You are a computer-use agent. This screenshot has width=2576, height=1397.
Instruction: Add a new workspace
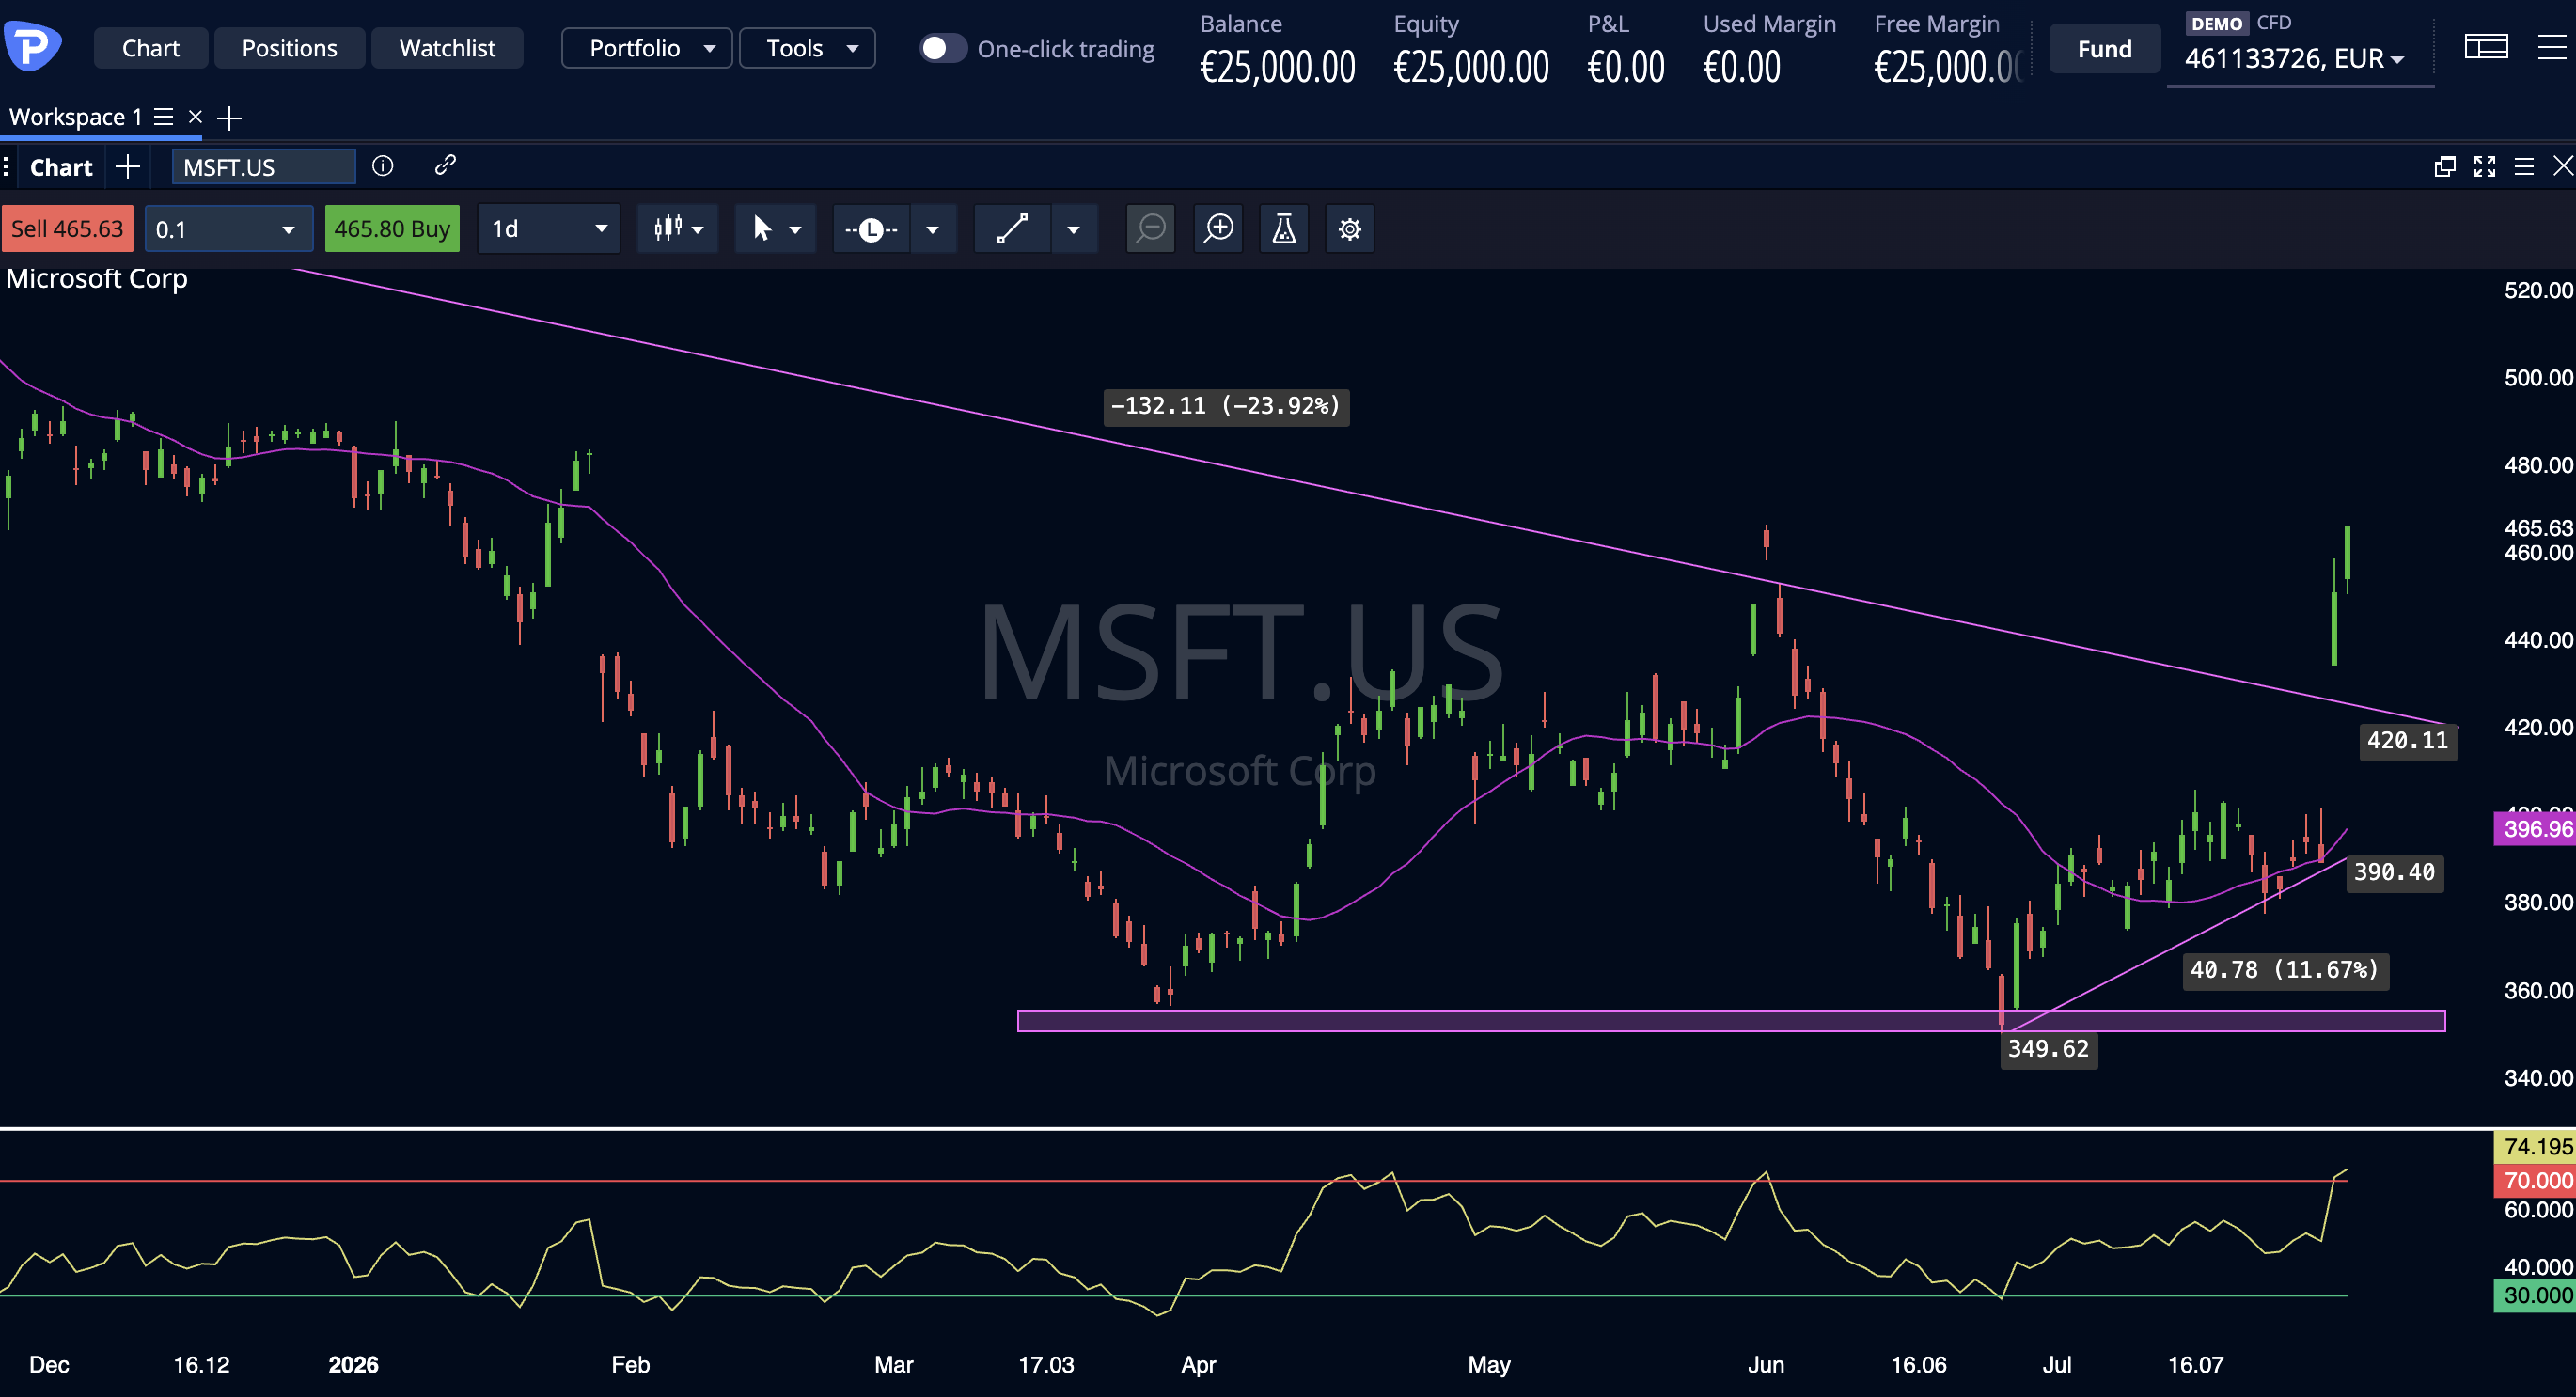pyautogui.click(x=230, y=118)
